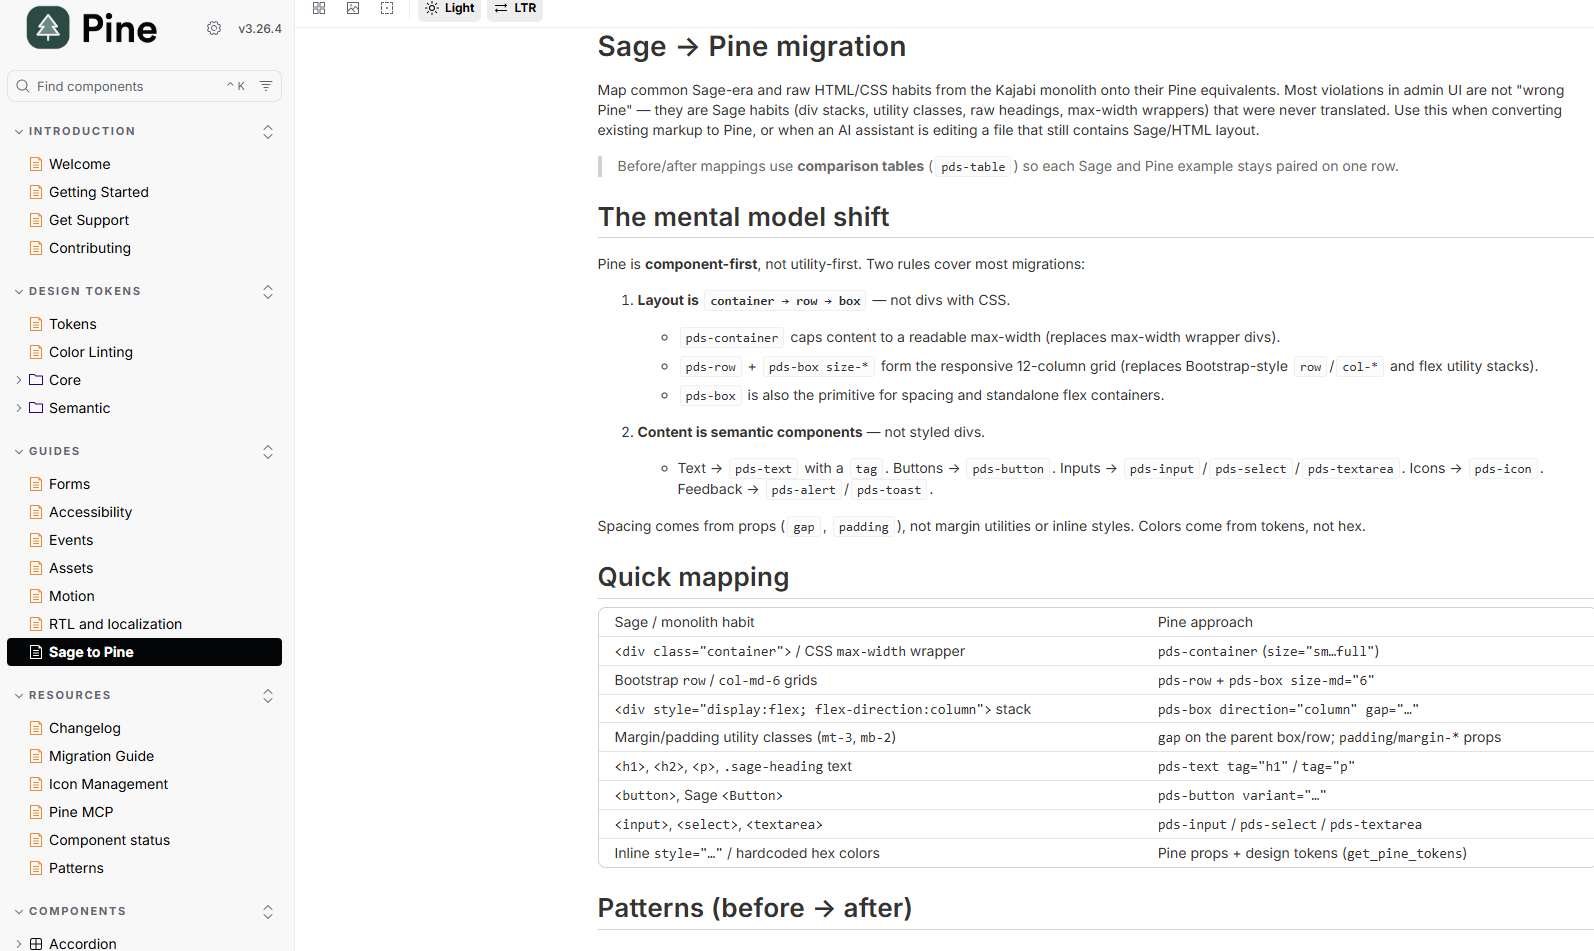The width and height of the screenshot is (1594, 951).
Task: Click the Get Support document icon
Action: 36,220
